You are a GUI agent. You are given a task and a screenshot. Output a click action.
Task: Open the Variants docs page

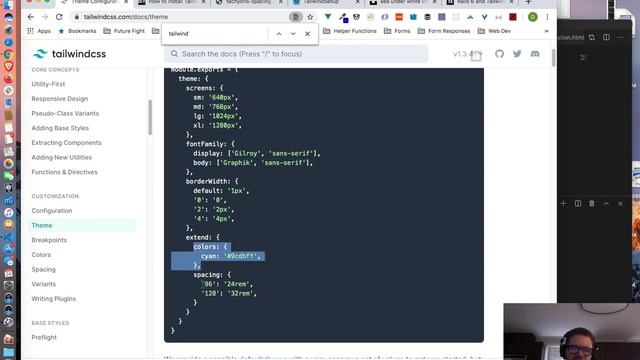pos(44,284)
